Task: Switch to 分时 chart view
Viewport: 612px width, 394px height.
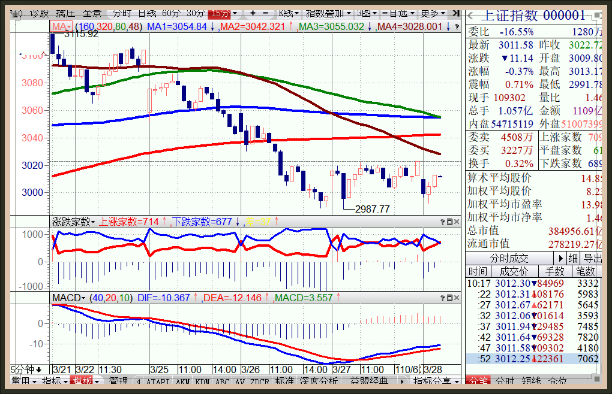Action: tap(122, 14)
